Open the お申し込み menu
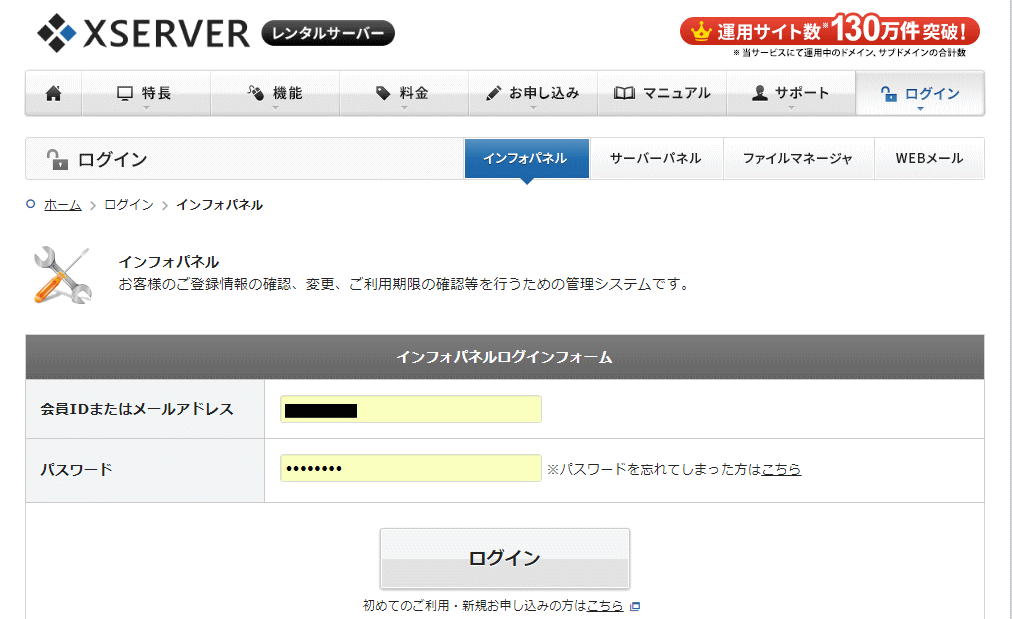1012x619 pixels. pos(533,94)
